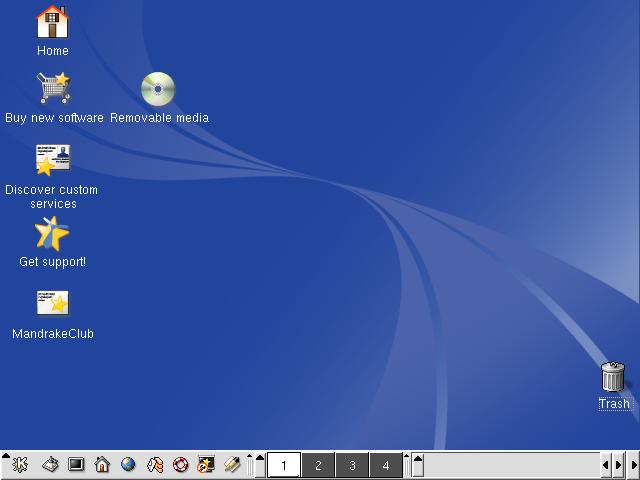Switch to virtual desktop 4
This screenshot has width=640, height=480.
pyautogui.click(x=386, y=465)
